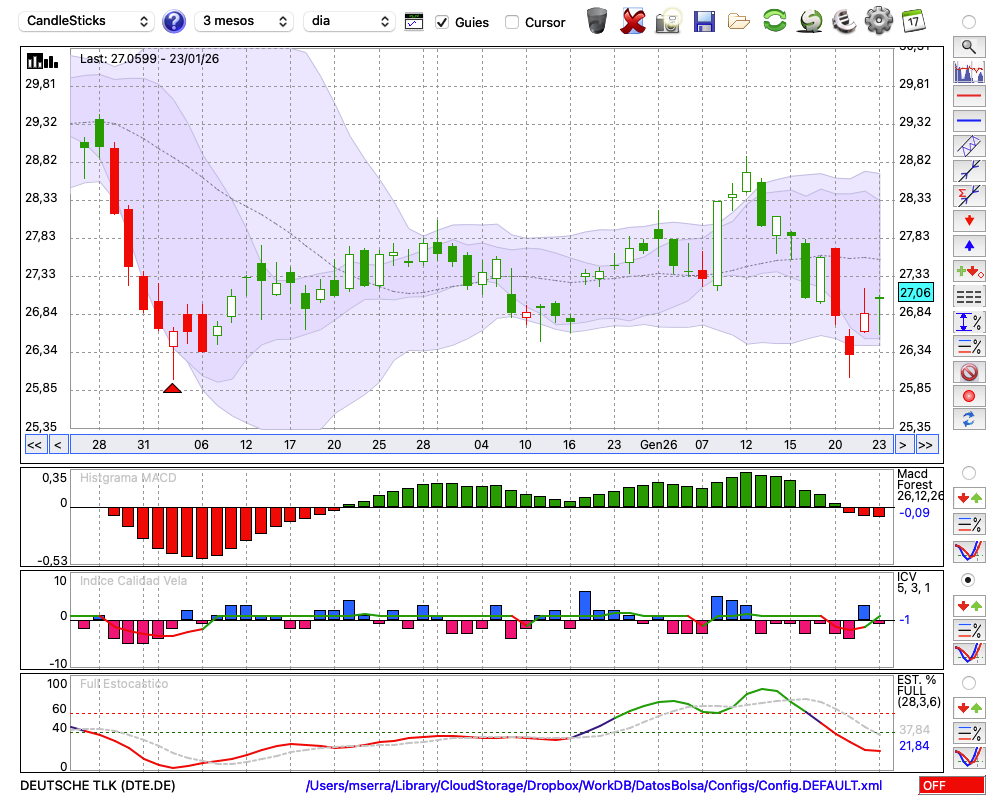Jump to start with '<<' button
The height and width of the screenshot is (800, 1000).
[x=35, y=445]
